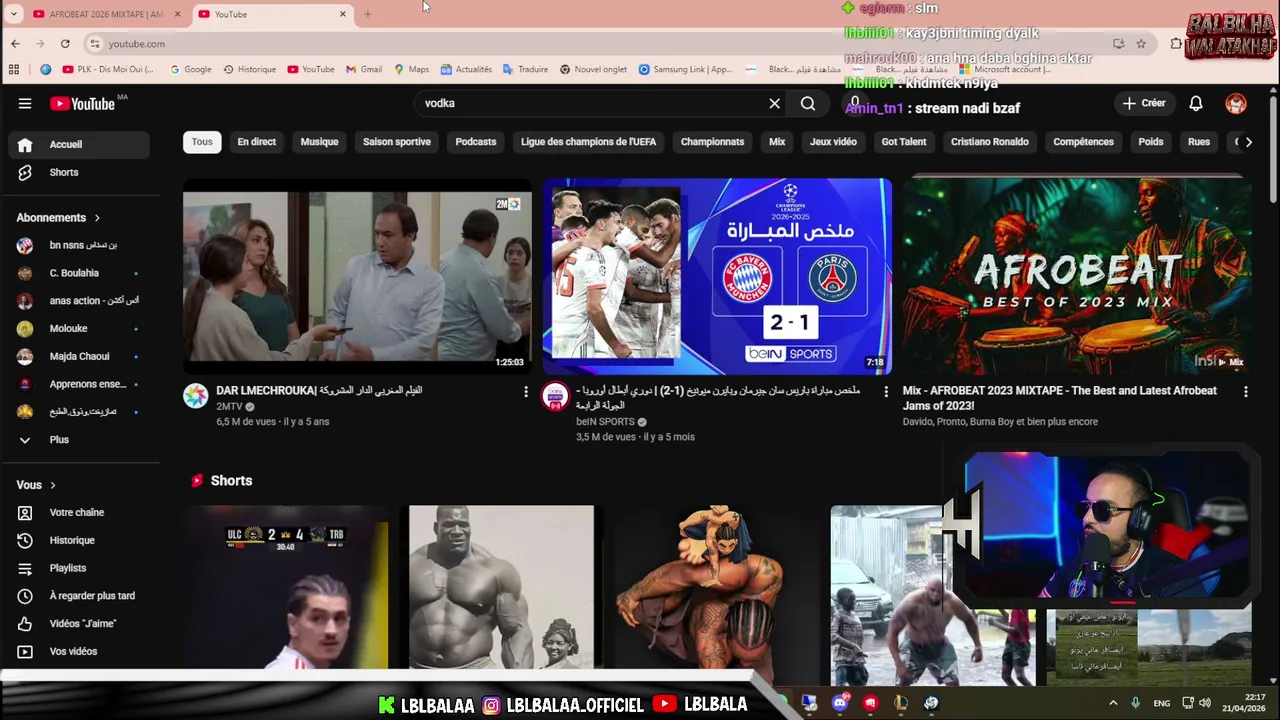Open the beIN SPORTS channel name

[605, 422]
